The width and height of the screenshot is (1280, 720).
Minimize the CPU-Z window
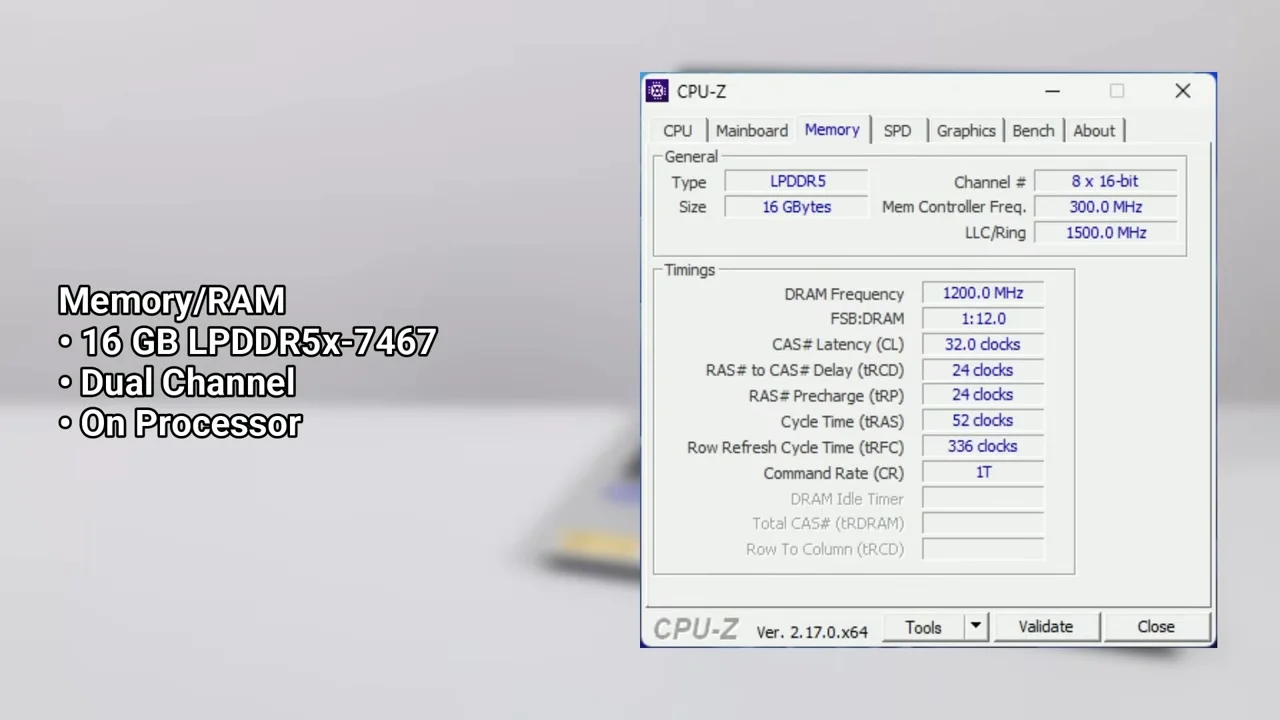[1052, 91]
